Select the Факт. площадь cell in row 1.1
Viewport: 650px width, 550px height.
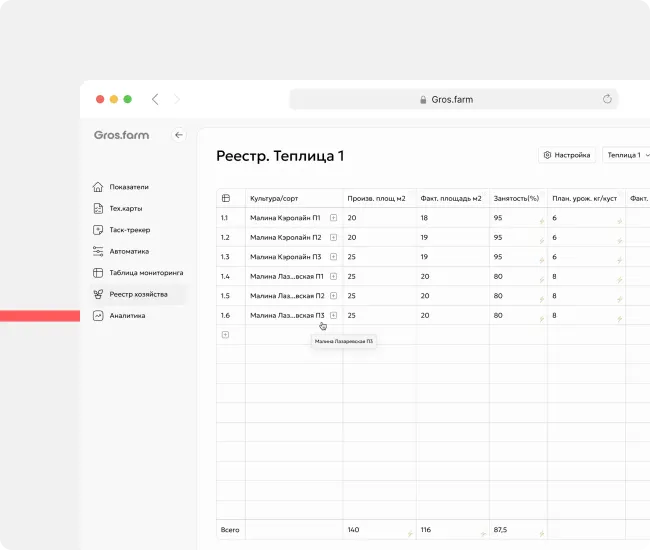coord(452,218)
